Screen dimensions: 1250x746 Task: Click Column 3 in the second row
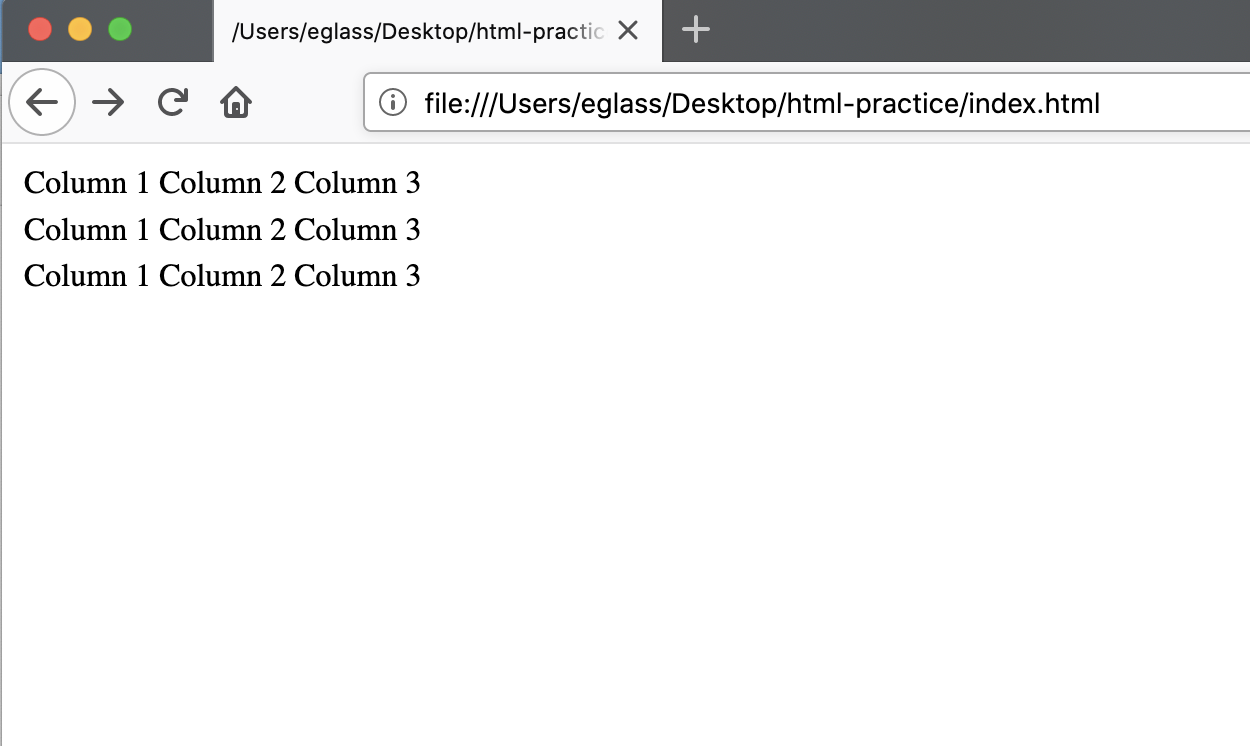click(357, 230)
